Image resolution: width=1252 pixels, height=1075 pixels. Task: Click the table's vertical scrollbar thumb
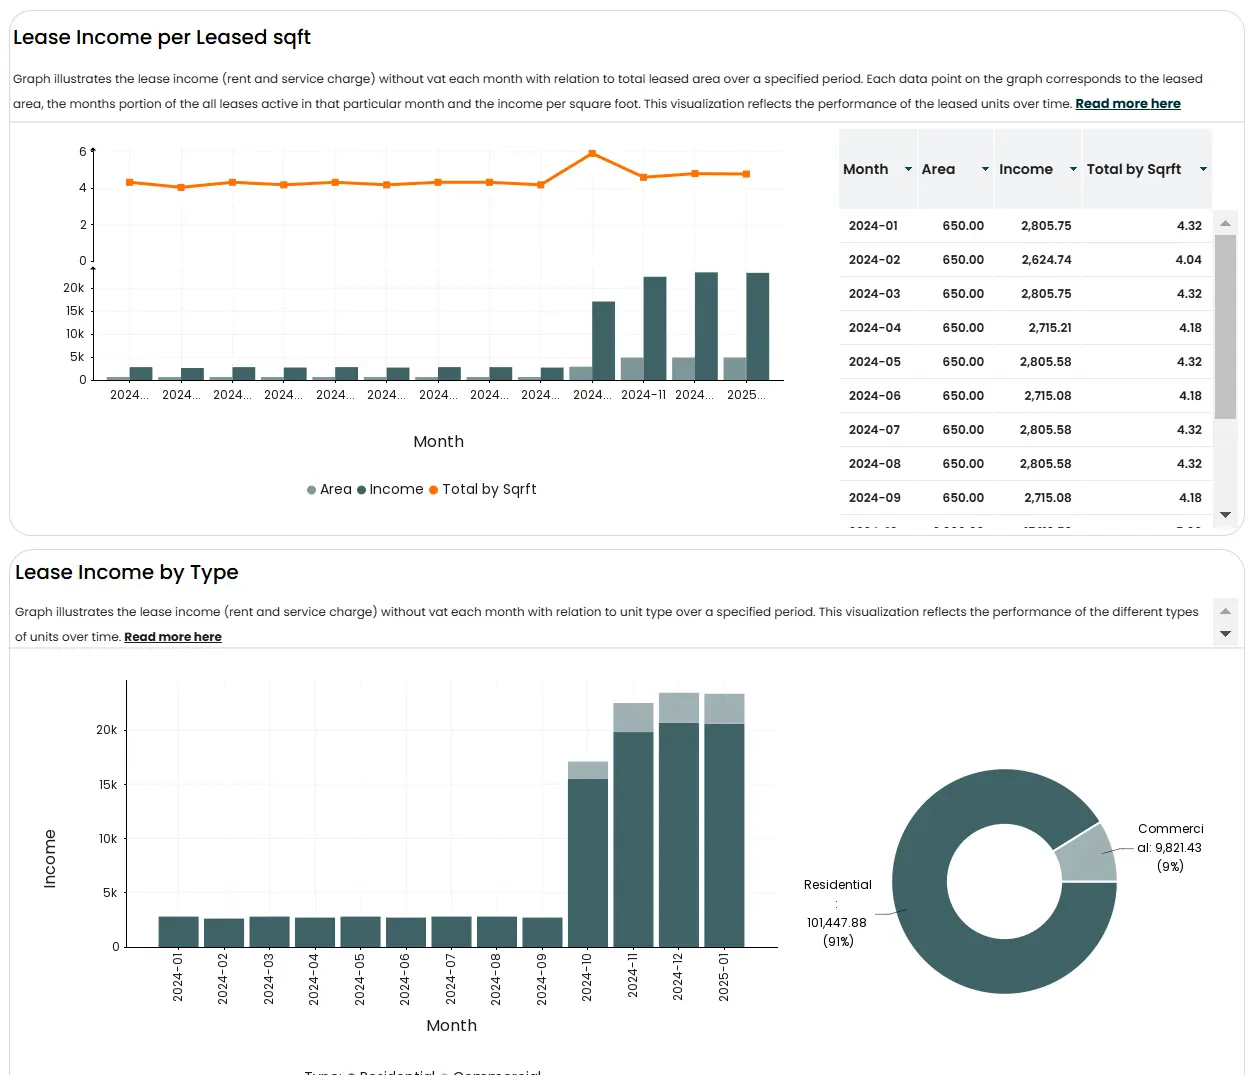(x=1225, y=326)
